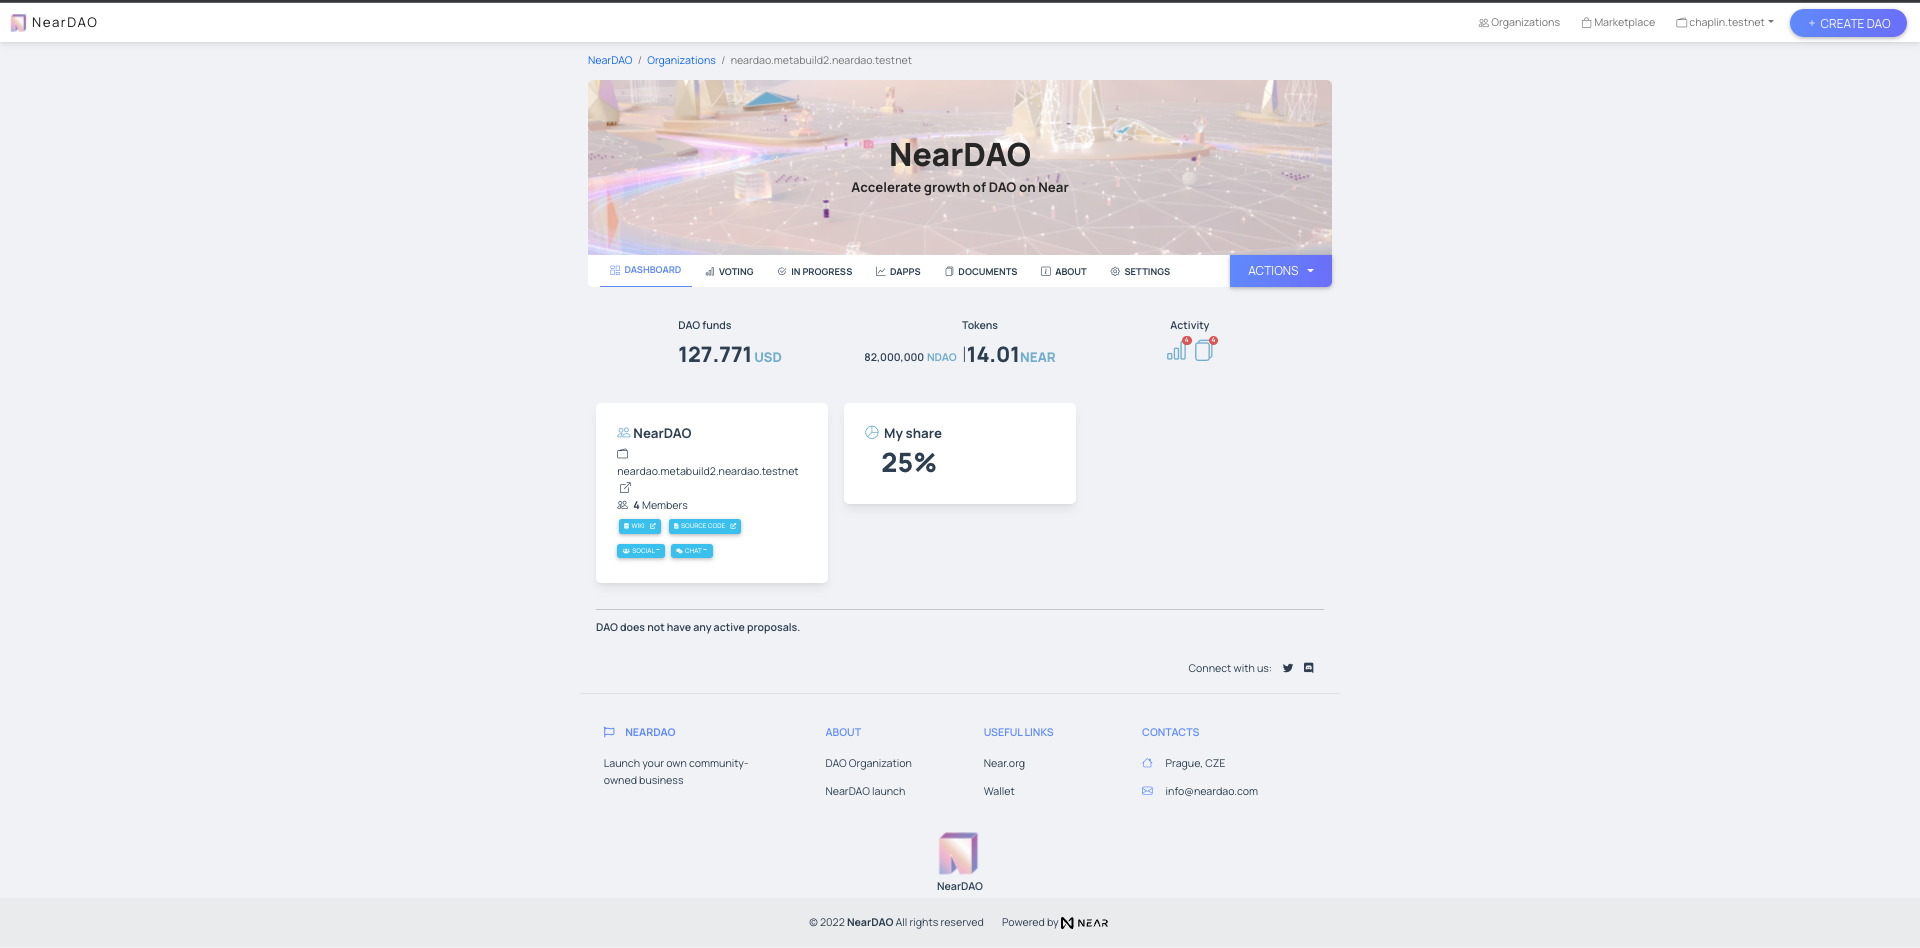
Task: Click the Prague, CZE contact text
Action: click(1195, 764)
